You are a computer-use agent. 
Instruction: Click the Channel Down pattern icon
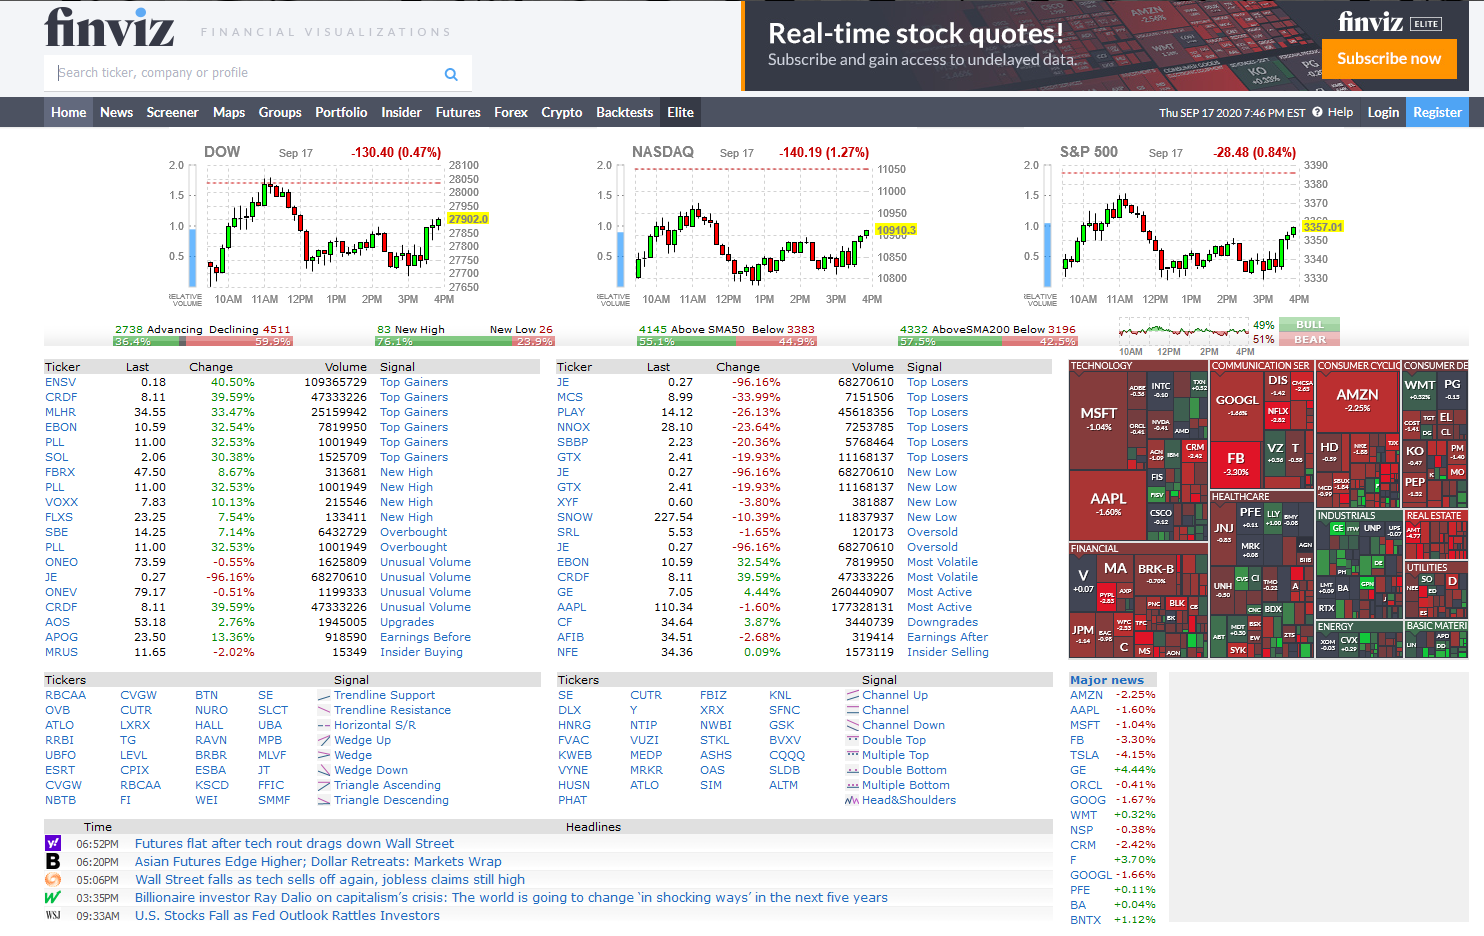click(x=853, y=726)
